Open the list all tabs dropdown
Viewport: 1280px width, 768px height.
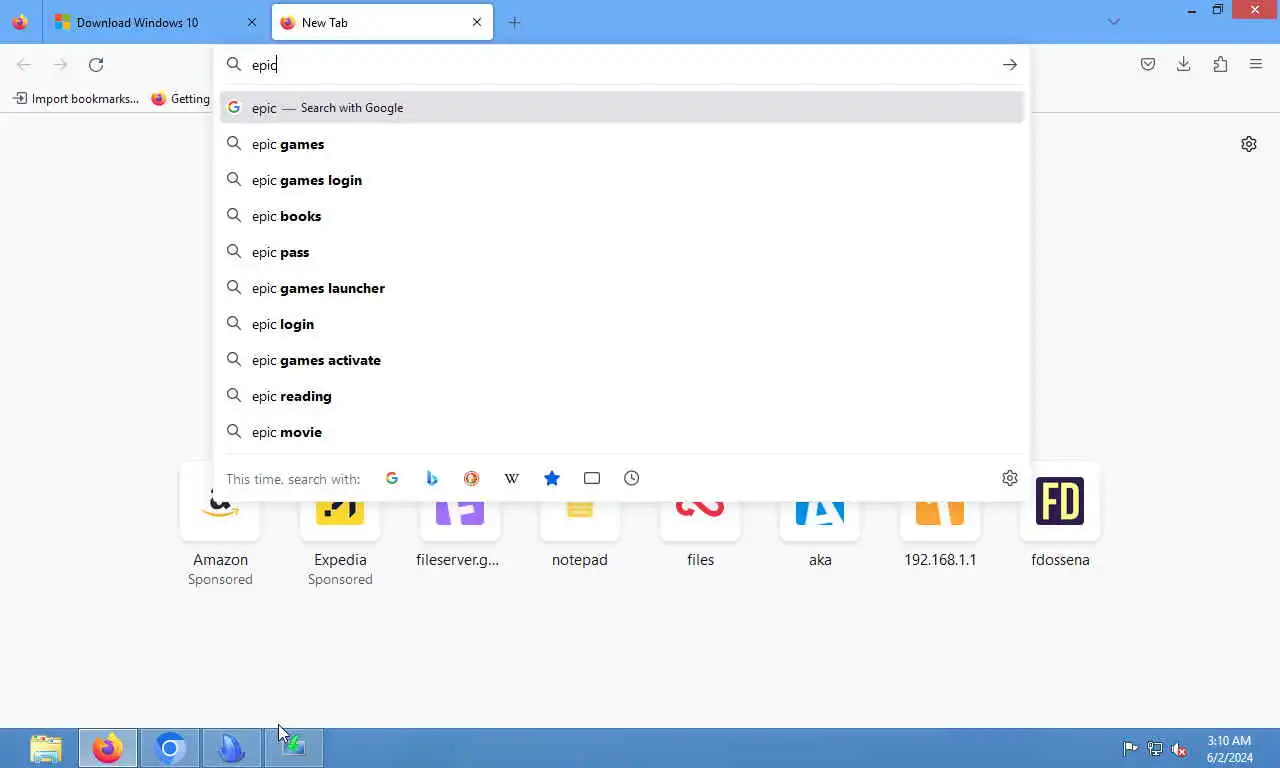1114,22
